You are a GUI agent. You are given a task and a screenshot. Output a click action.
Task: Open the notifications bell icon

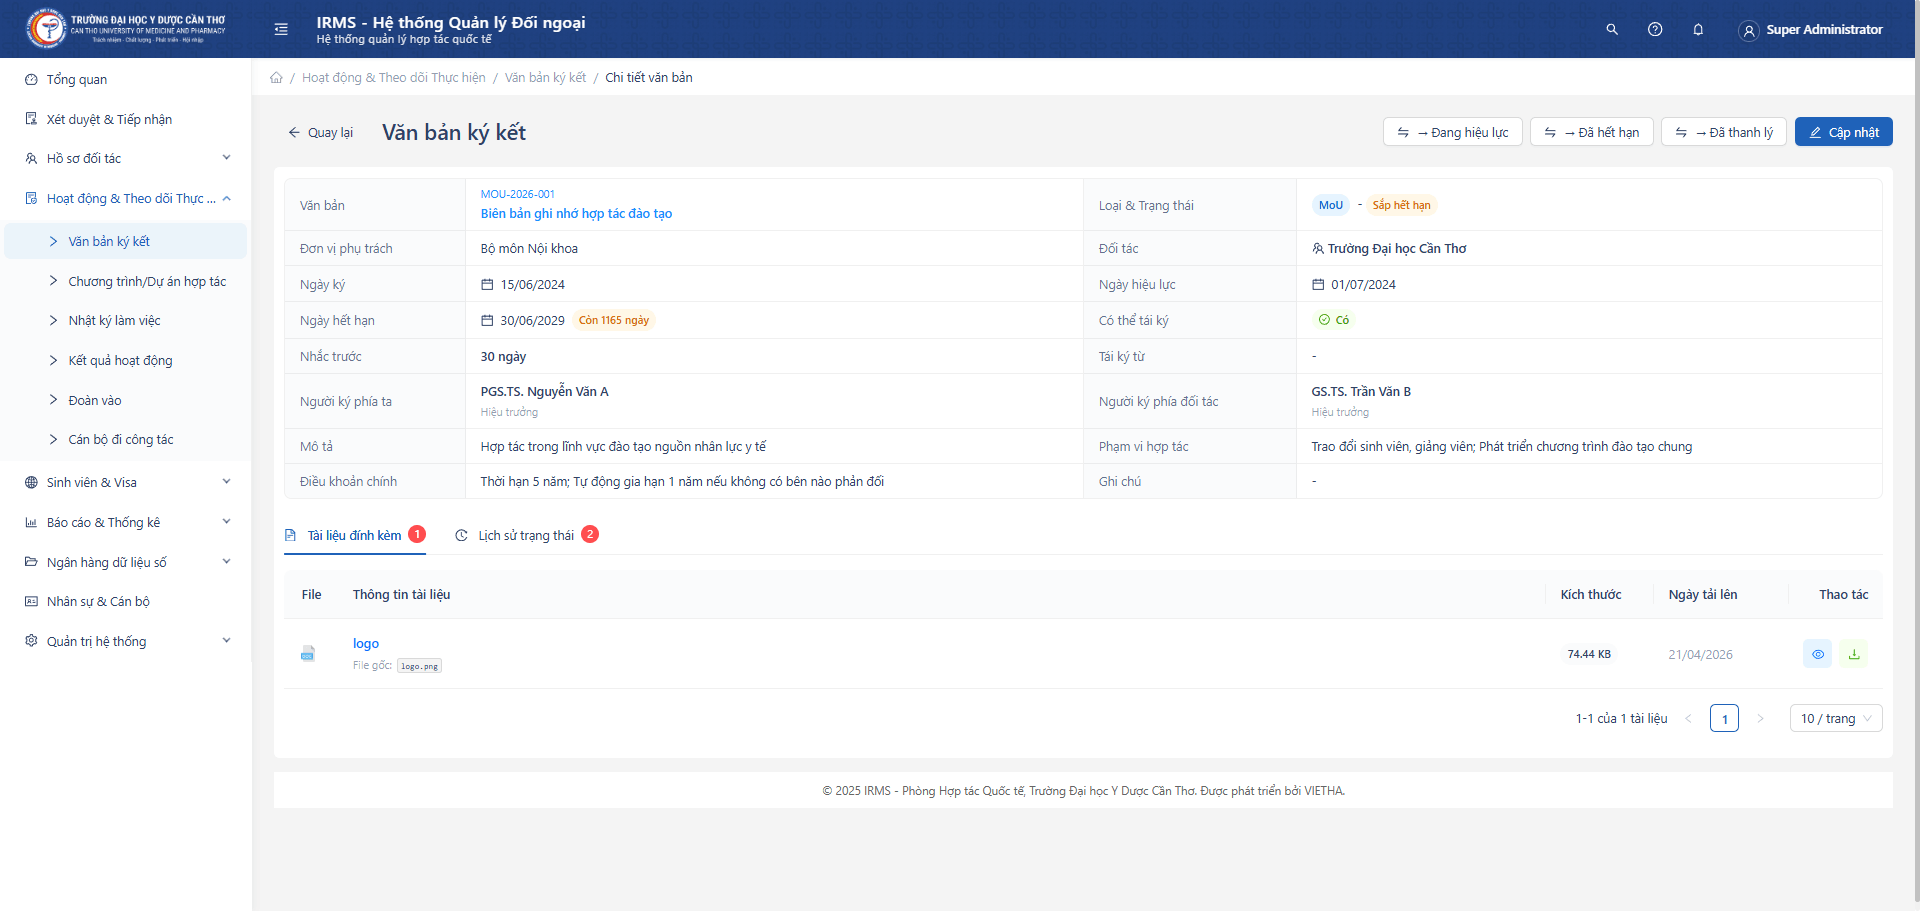(x=1698, y=30)
